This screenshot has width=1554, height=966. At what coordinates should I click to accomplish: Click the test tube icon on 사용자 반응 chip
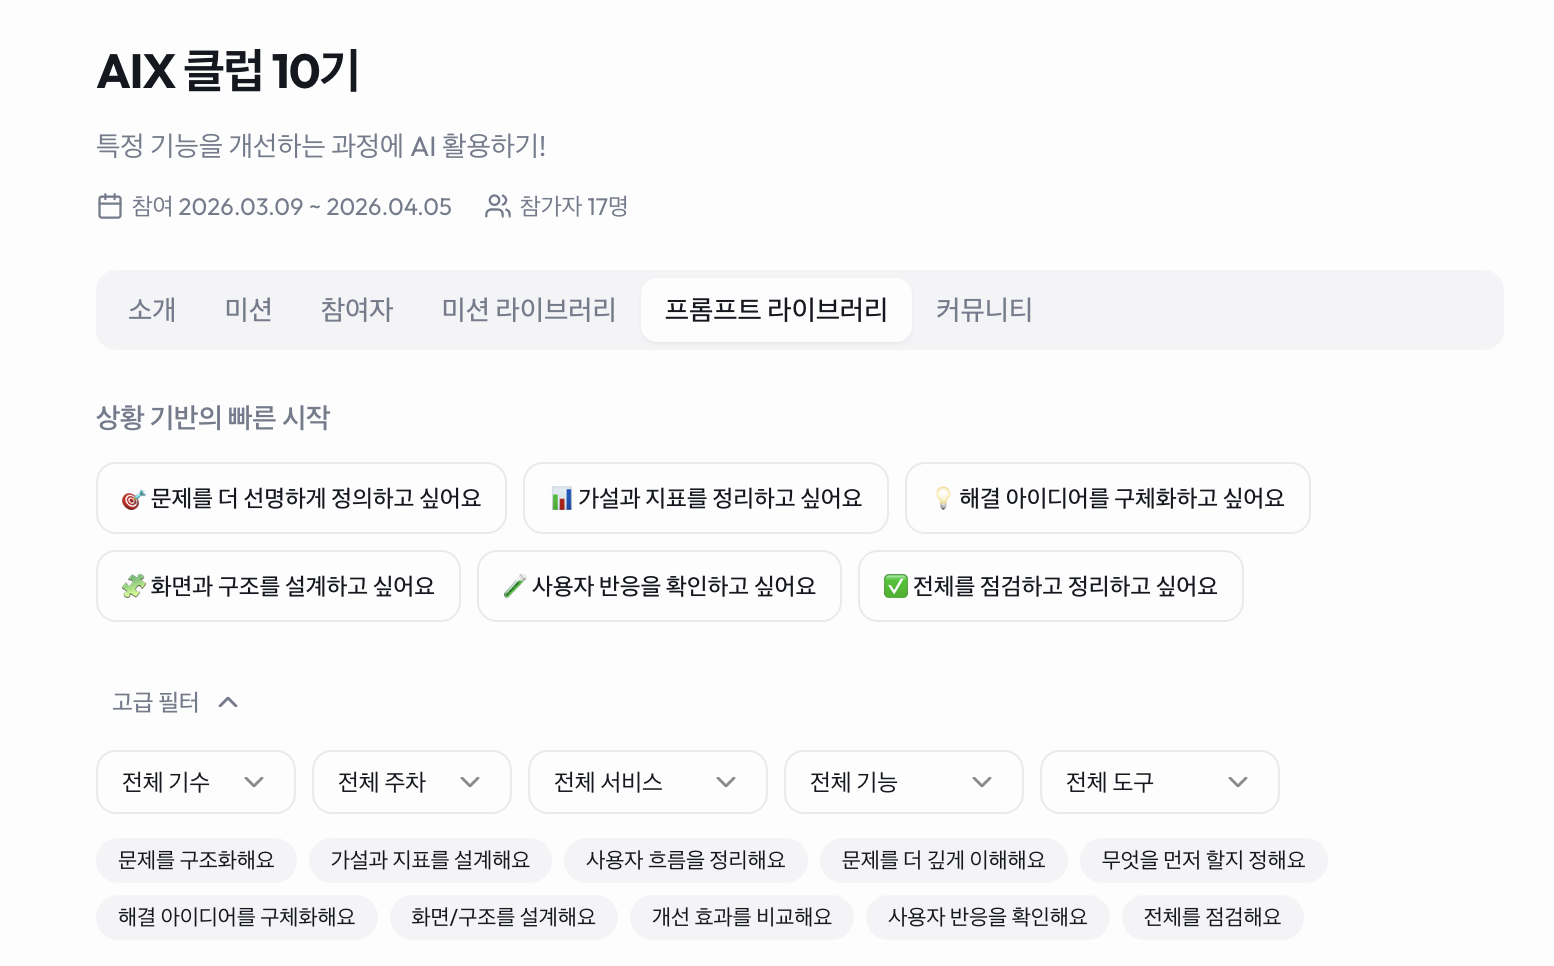pos(514,586)
